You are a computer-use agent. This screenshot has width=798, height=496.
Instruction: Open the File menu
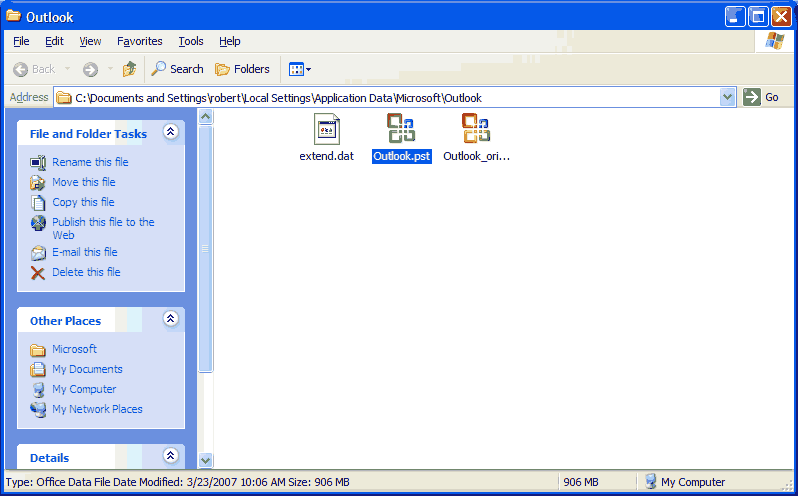(x=21, y=41)
